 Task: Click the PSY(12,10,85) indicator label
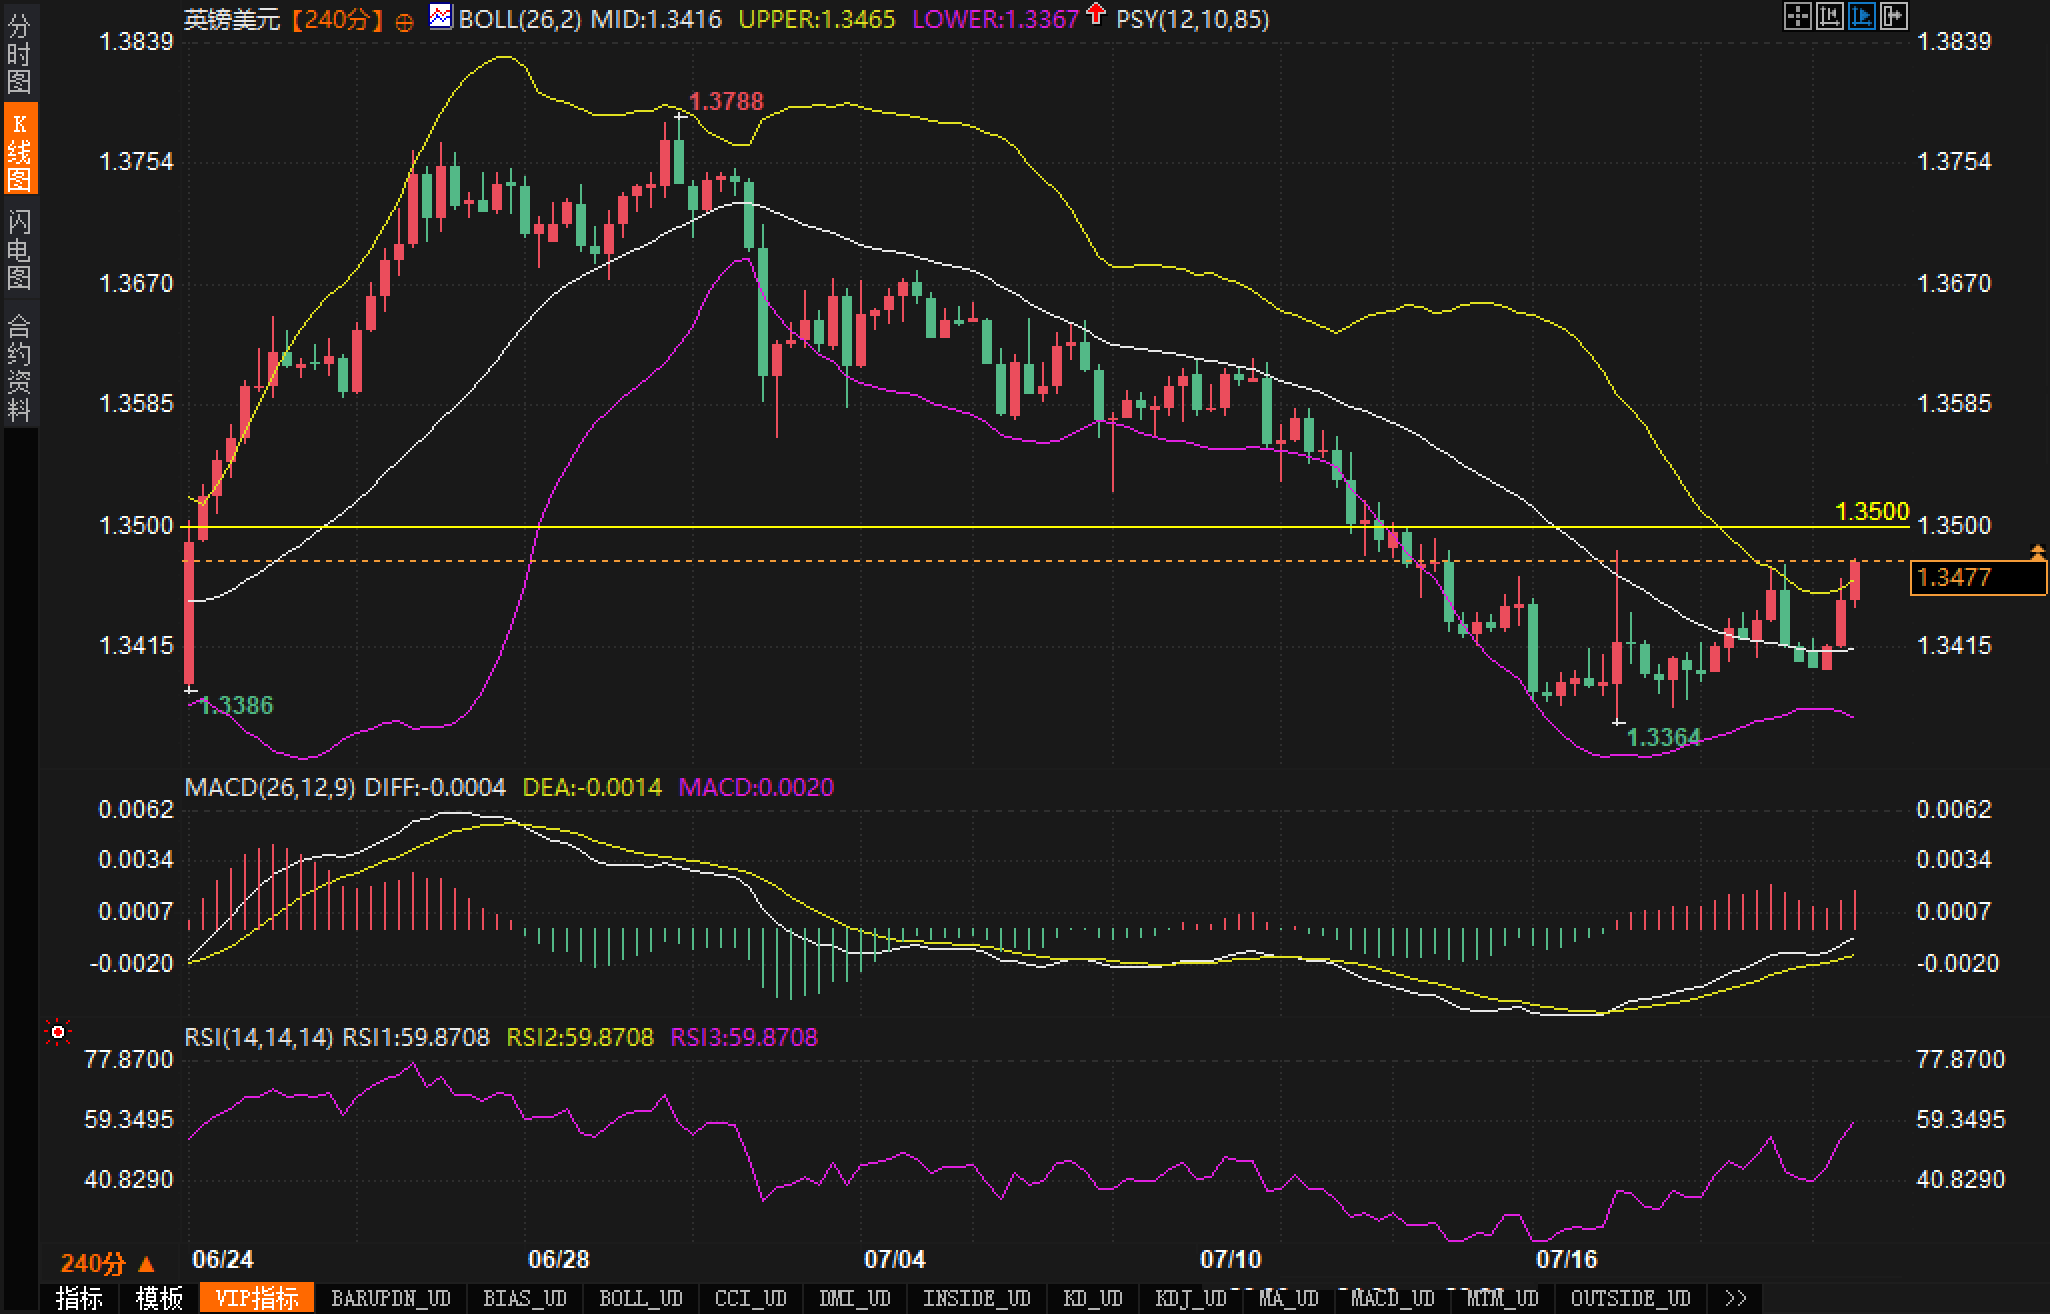(1192, 19)
